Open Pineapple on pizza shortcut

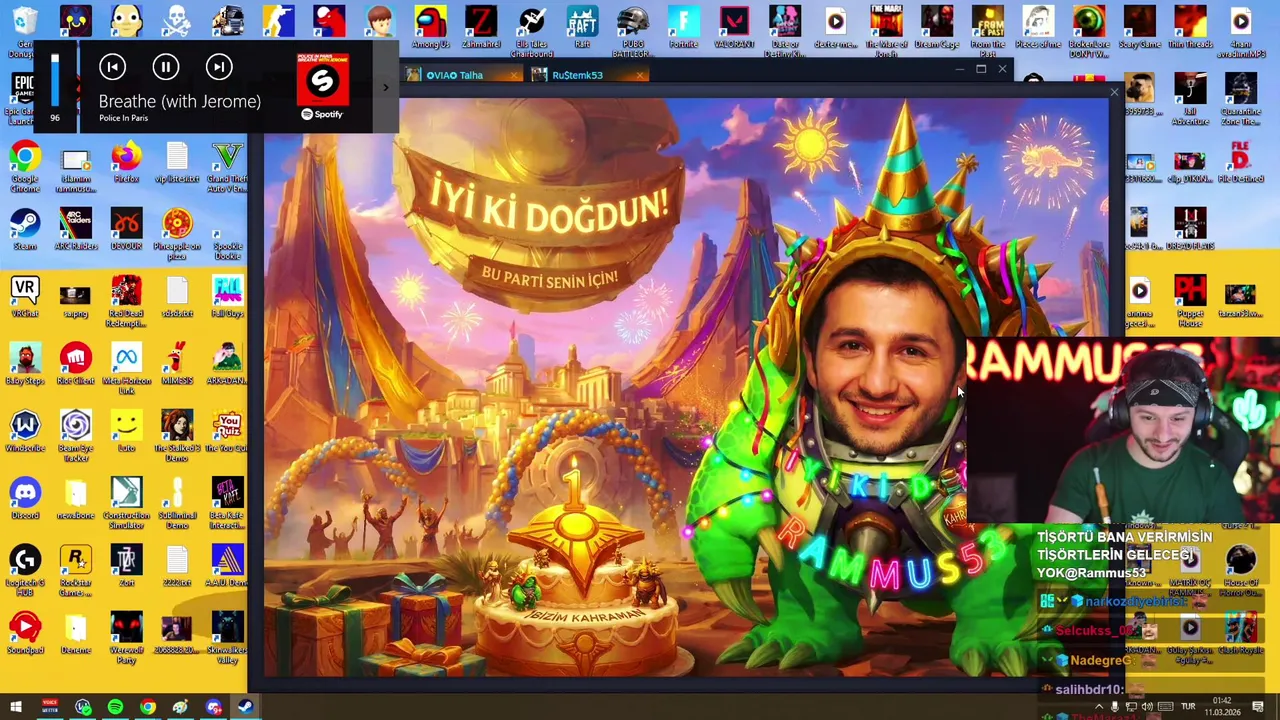point(177,234)
